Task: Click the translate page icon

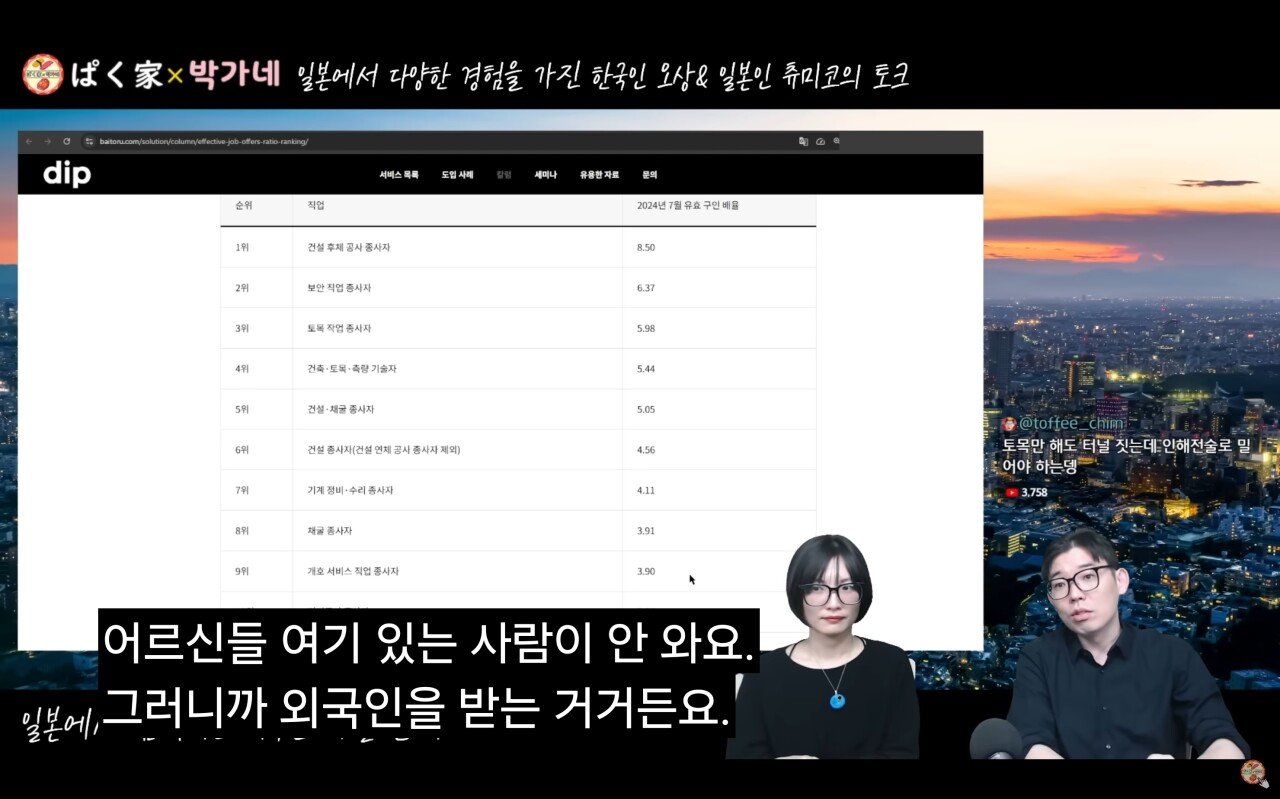Action: (803, 142)
